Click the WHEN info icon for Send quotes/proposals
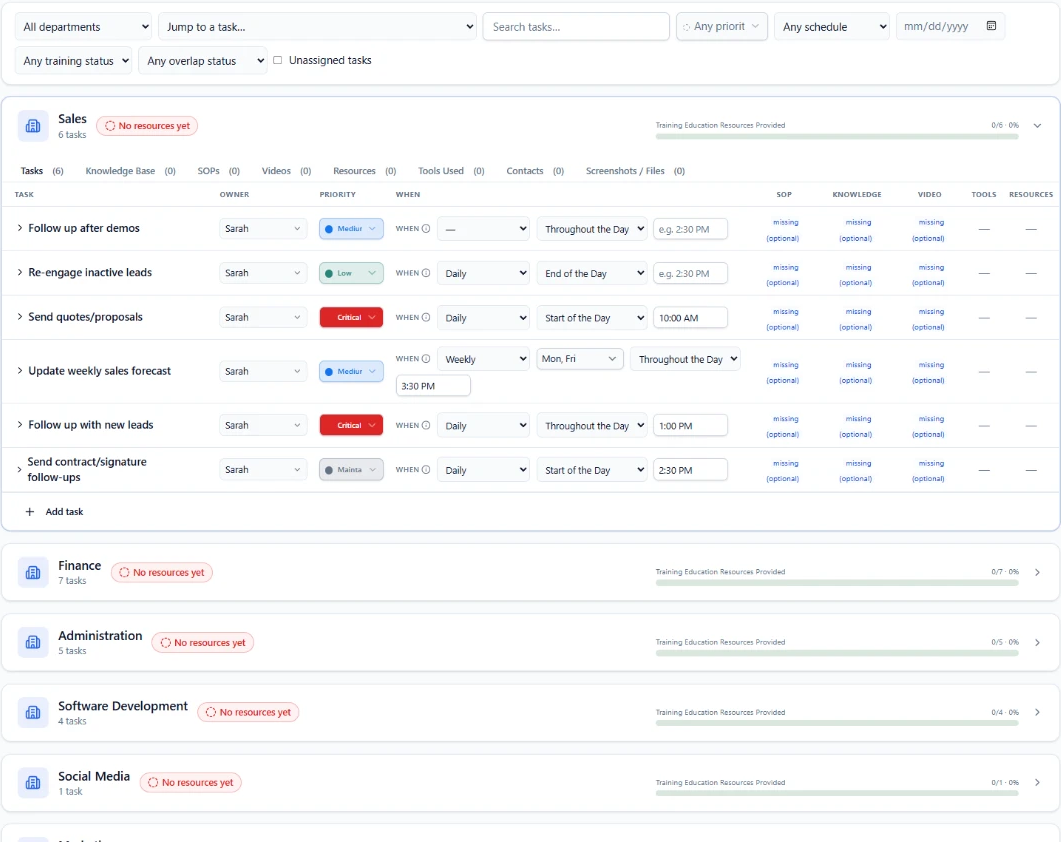The image size is (1061, 842). (x=426, y=317)
